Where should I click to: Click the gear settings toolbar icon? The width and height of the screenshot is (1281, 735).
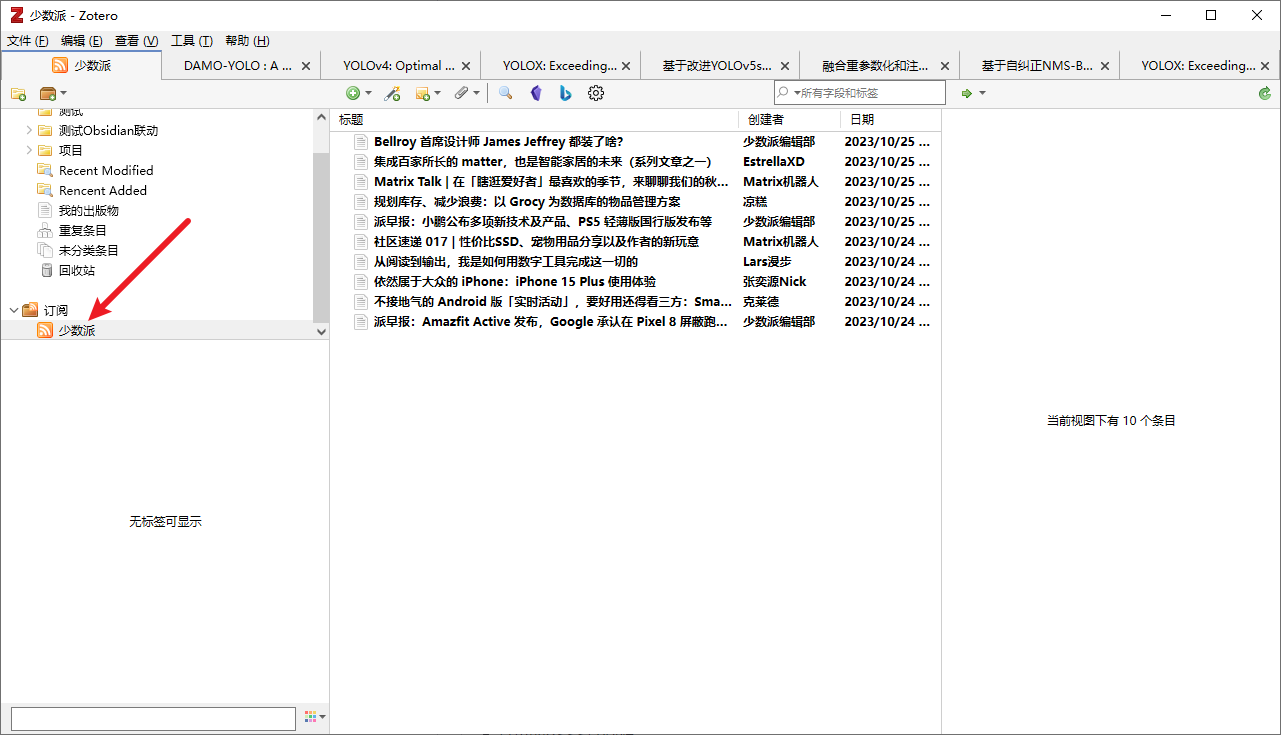click(x=596, y=93)
